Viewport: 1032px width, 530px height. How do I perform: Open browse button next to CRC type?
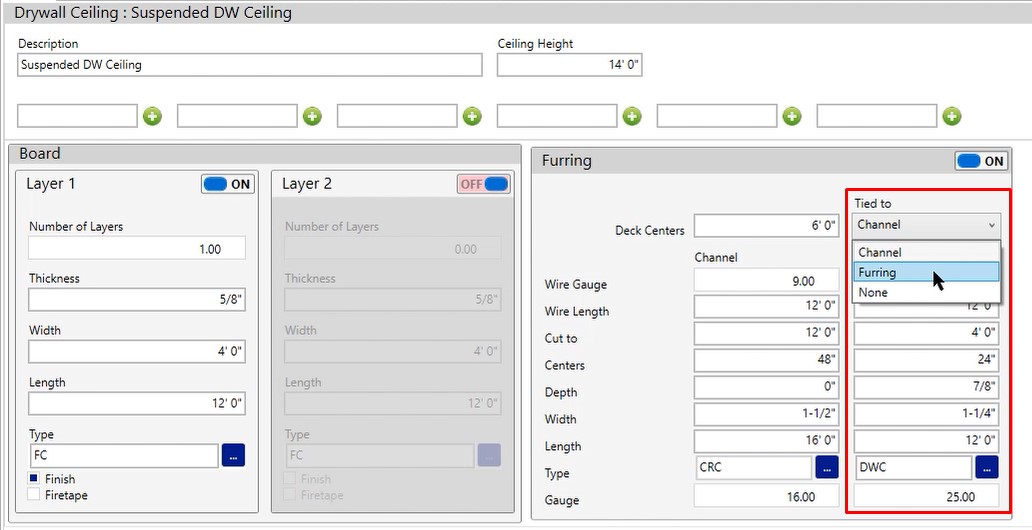[826, 467]
